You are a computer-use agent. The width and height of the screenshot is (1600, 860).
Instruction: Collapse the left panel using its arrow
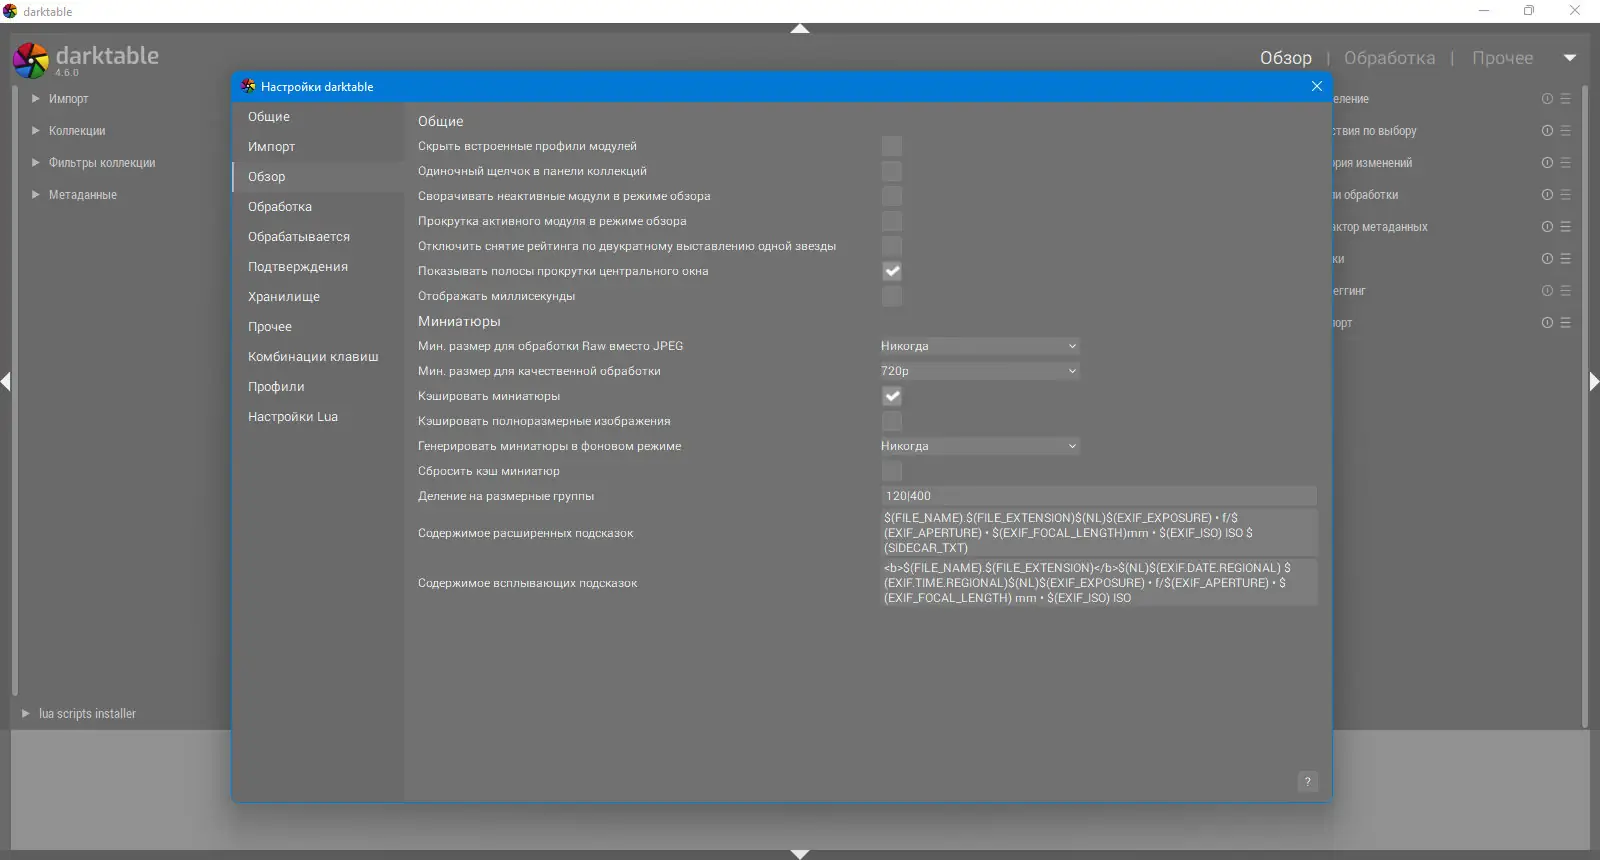pyautogui.click(x=6, y=381)
